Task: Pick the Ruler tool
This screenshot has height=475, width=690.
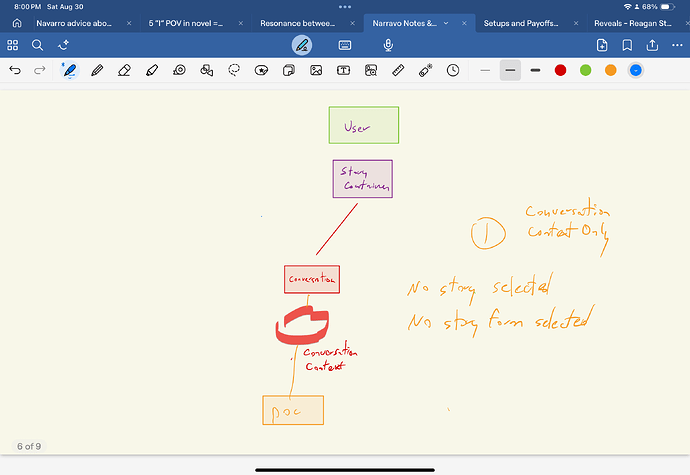Action: (398, 70)
